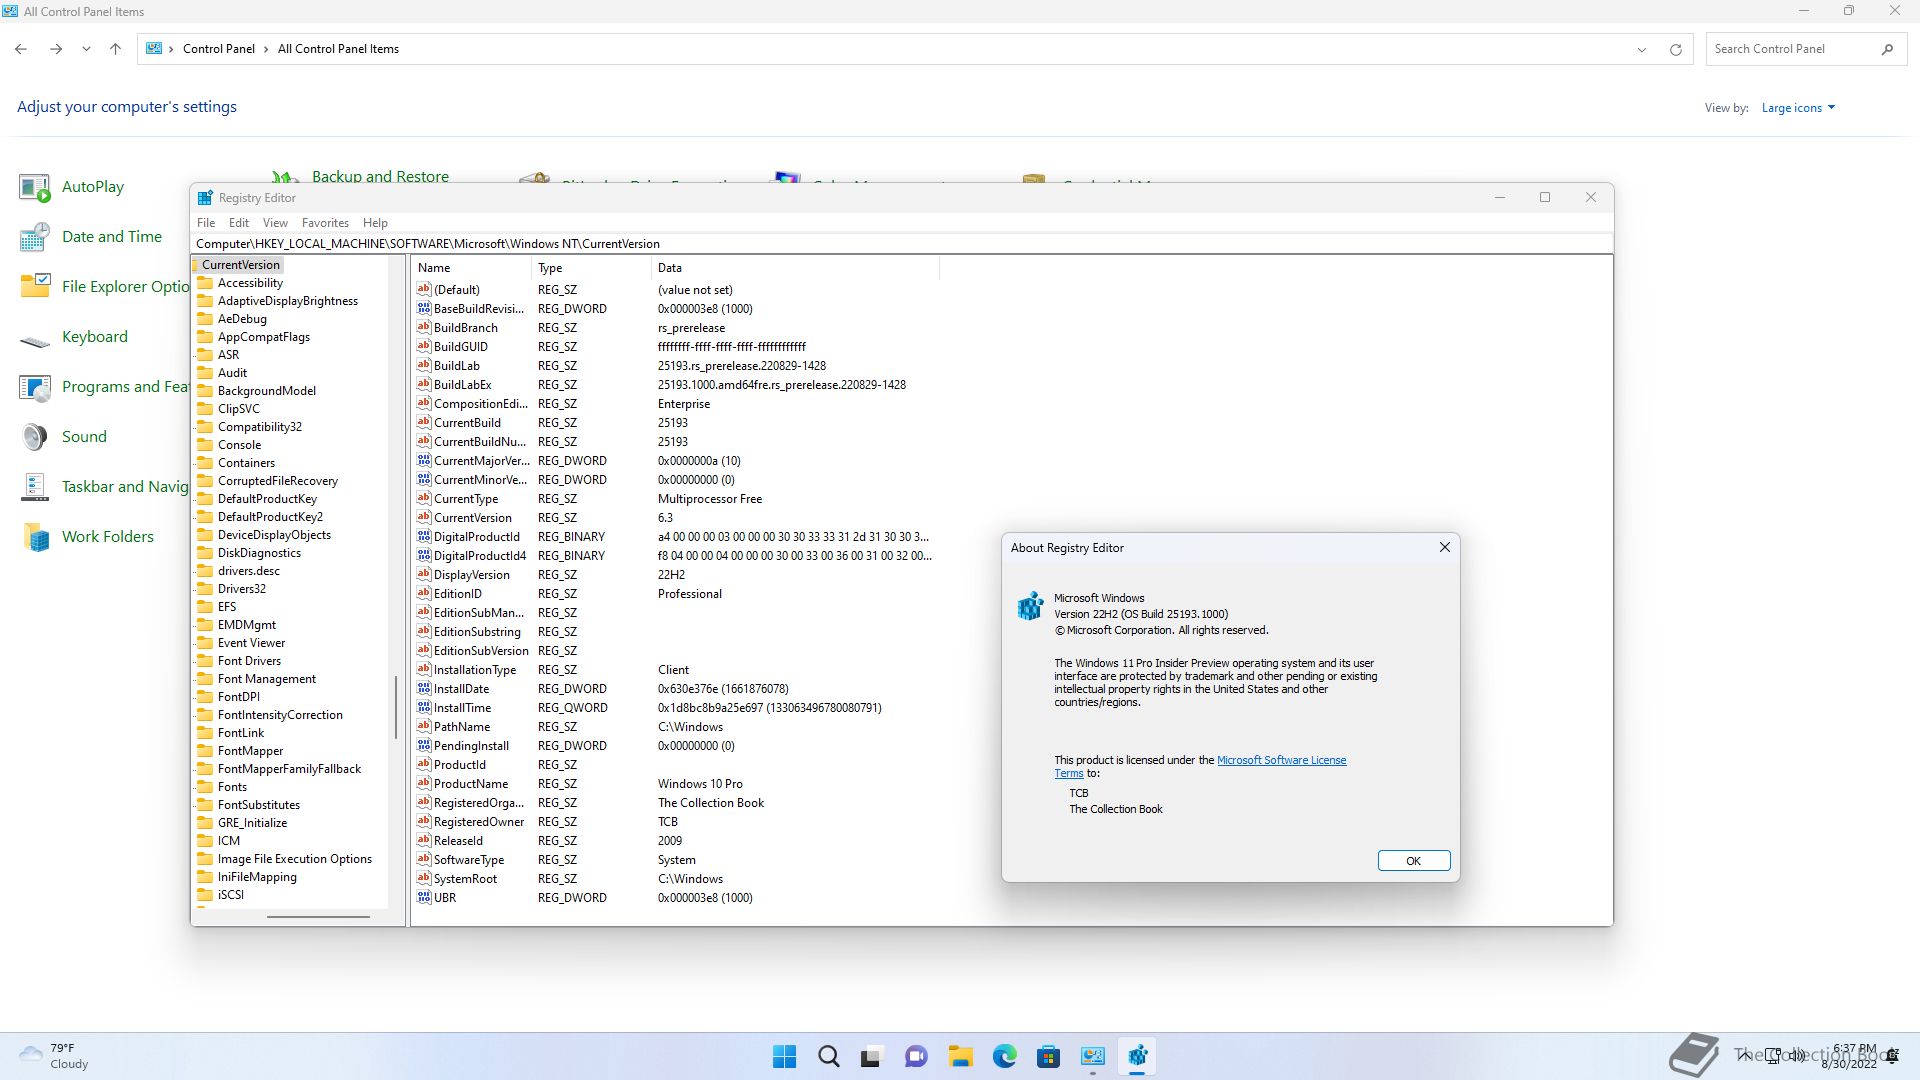This screenshot has height=1080, width=1920.
Task: Select the BuildBranch value icon
Action: coord(424,328)
